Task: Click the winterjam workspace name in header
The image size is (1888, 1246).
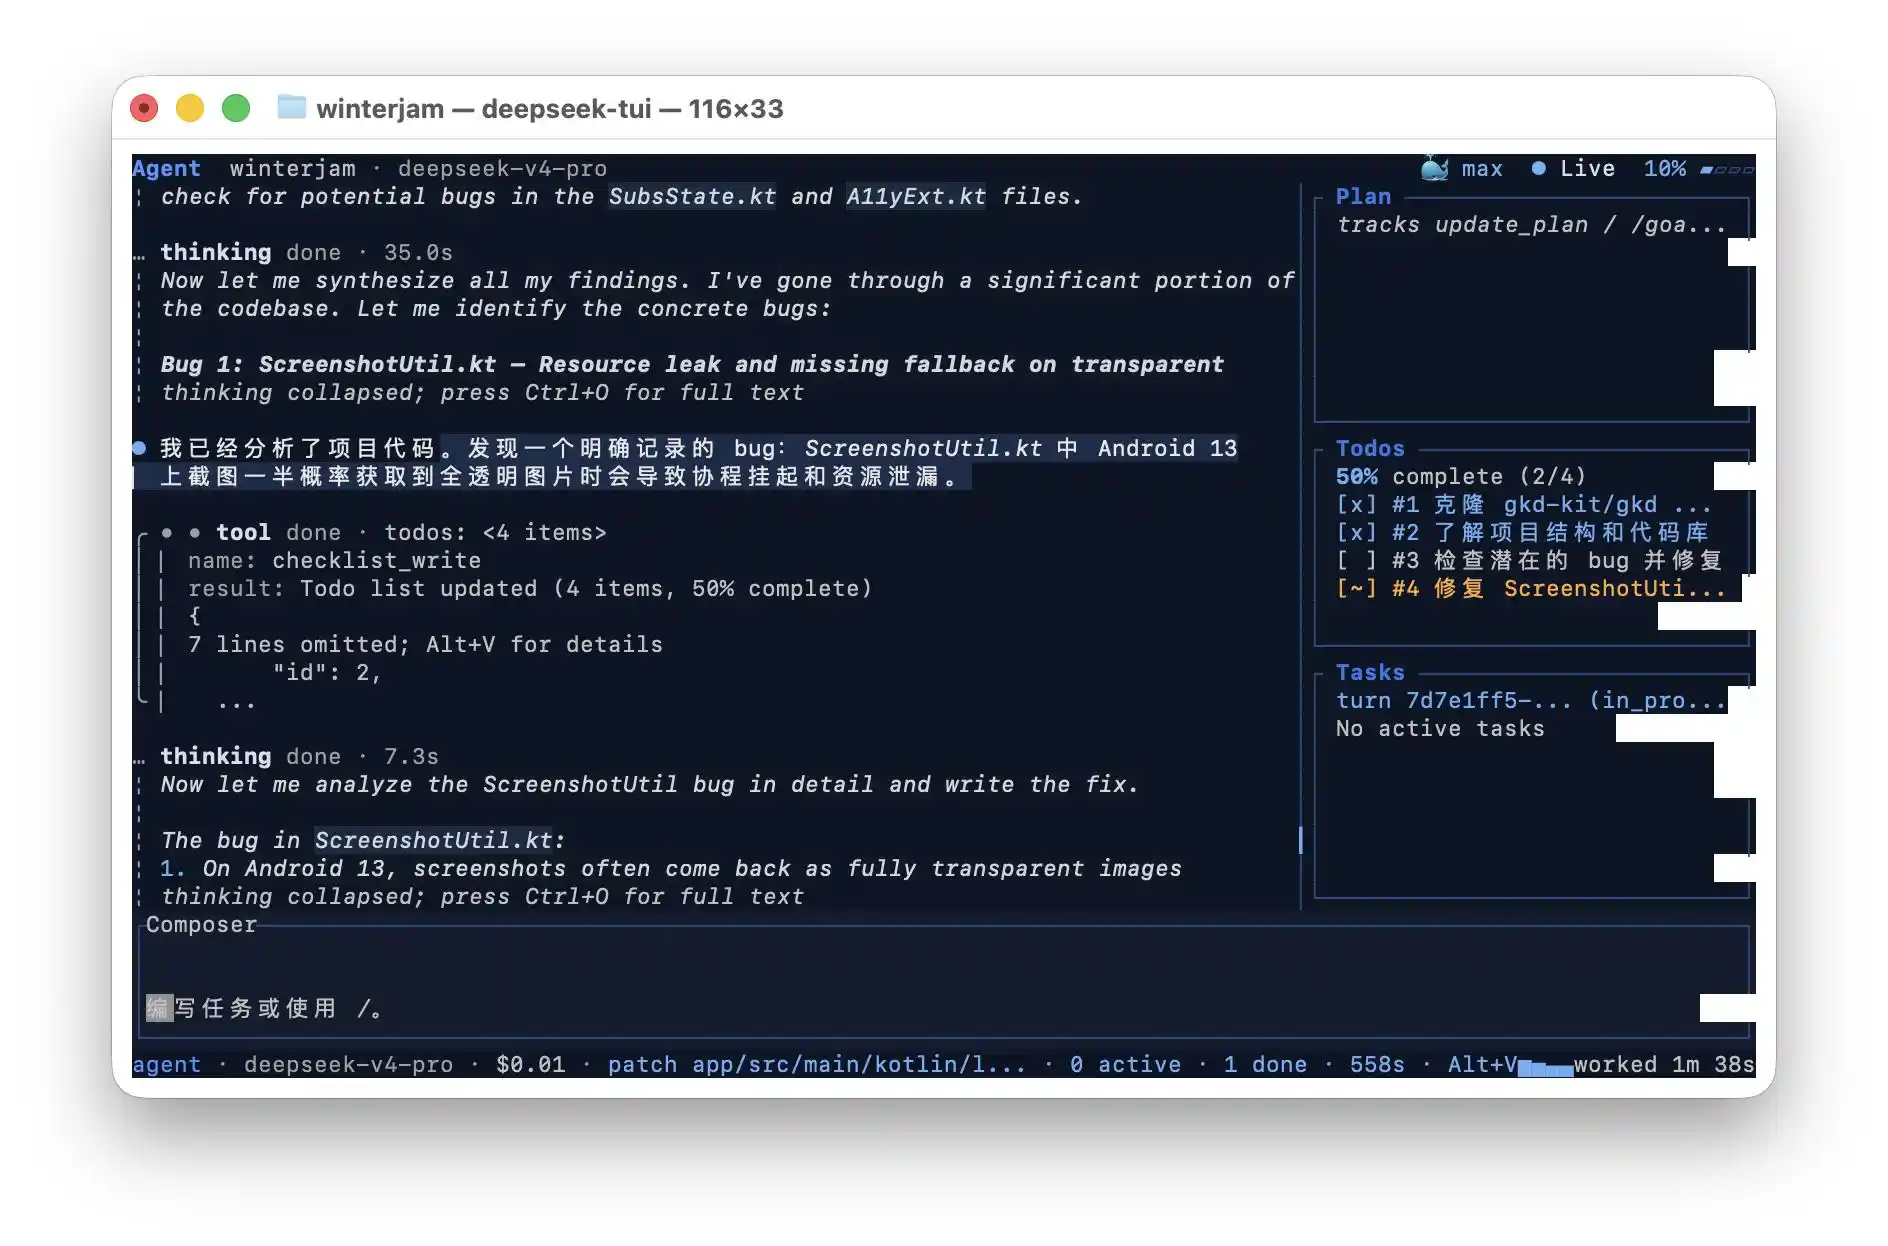Action: (x=292, y=168)
